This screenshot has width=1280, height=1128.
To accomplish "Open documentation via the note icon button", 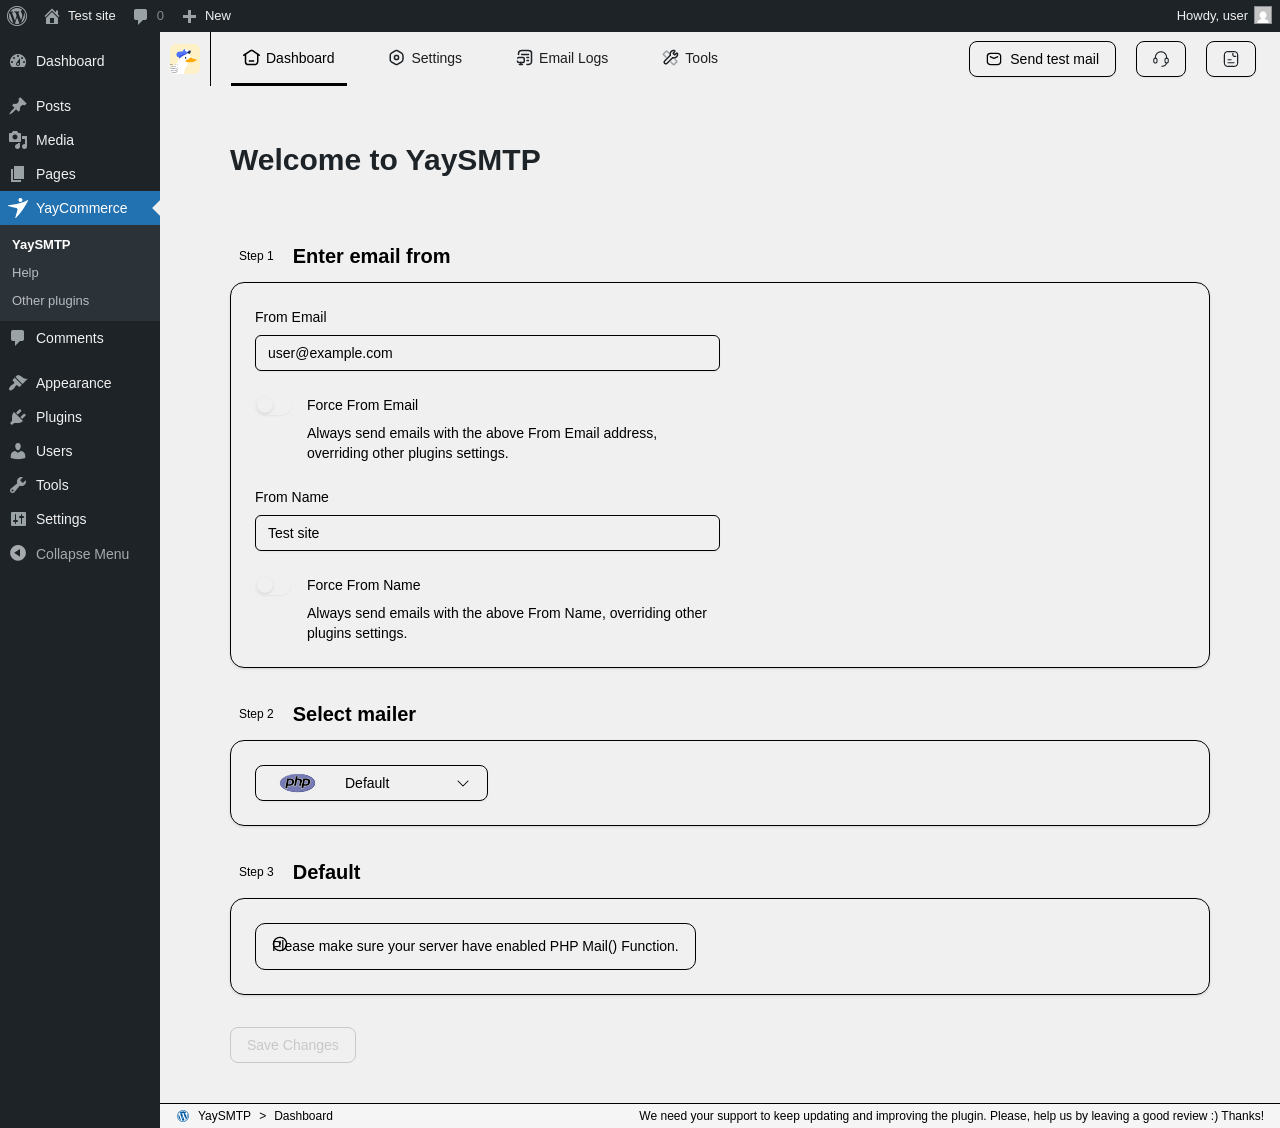I will (x=1231, y=59).
